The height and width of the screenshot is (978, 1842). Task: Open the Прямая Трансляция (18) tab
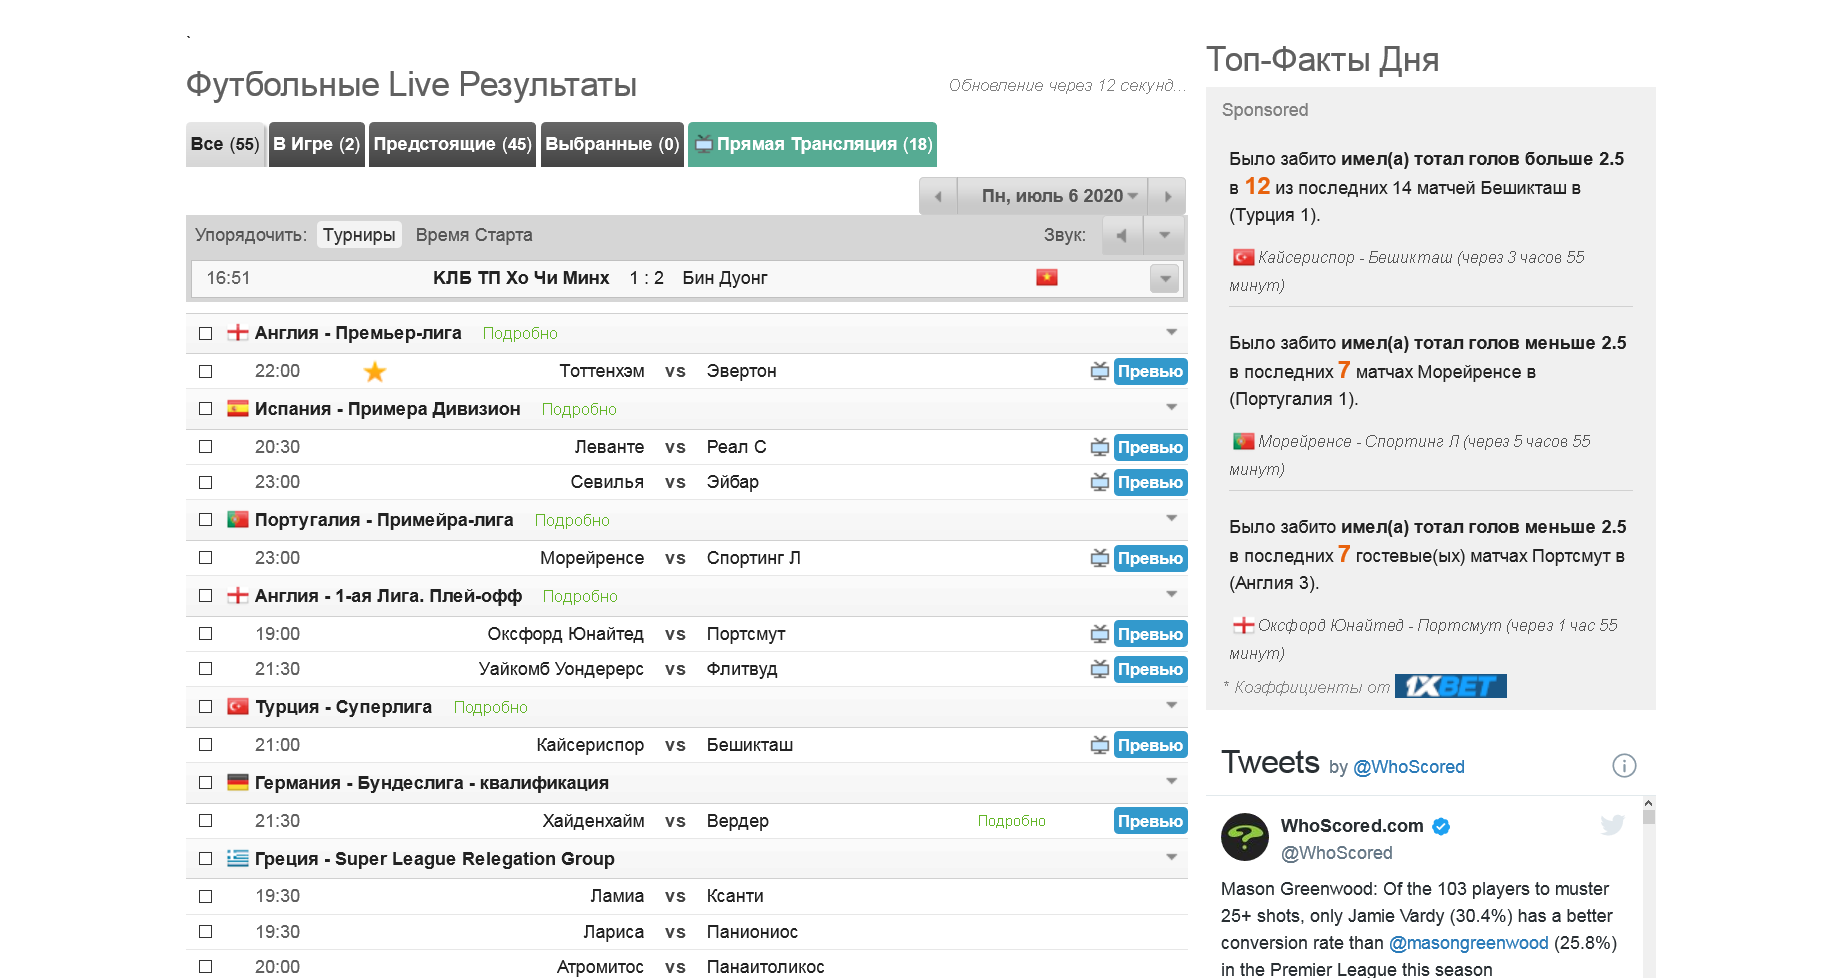[x=813, y=144]
